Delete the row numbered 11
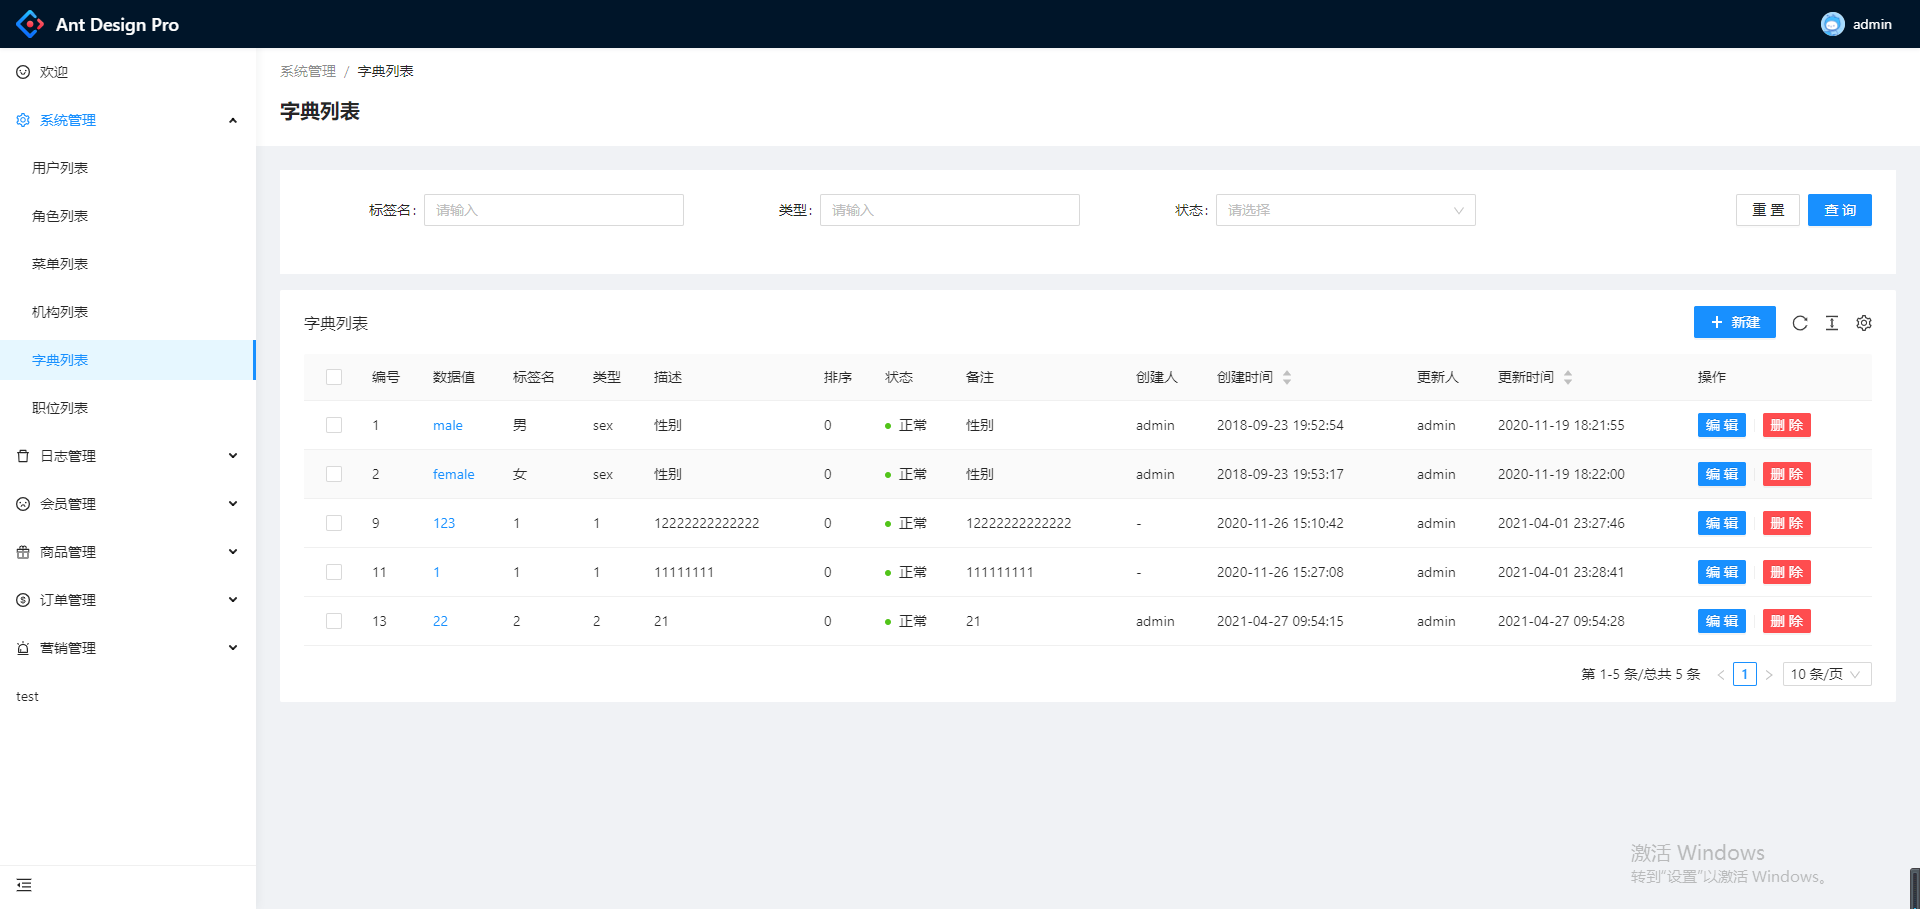 click(1787, 572)
